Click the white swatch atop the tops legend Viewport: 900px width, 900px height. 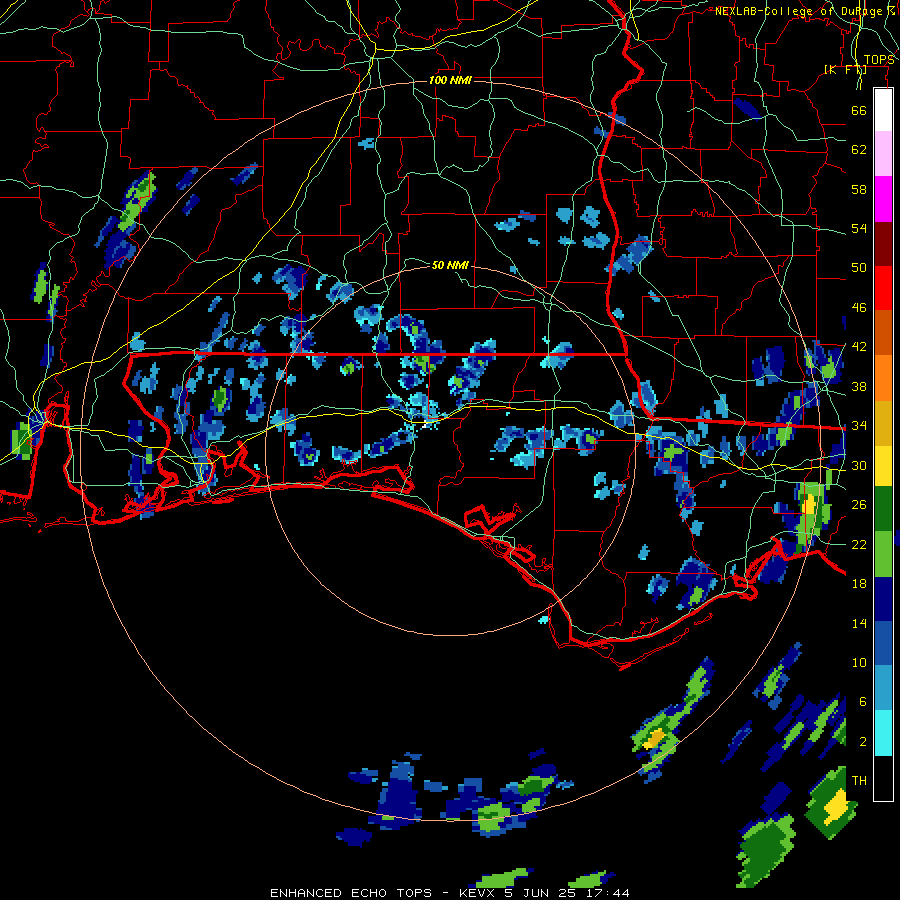tap(883, 110)
